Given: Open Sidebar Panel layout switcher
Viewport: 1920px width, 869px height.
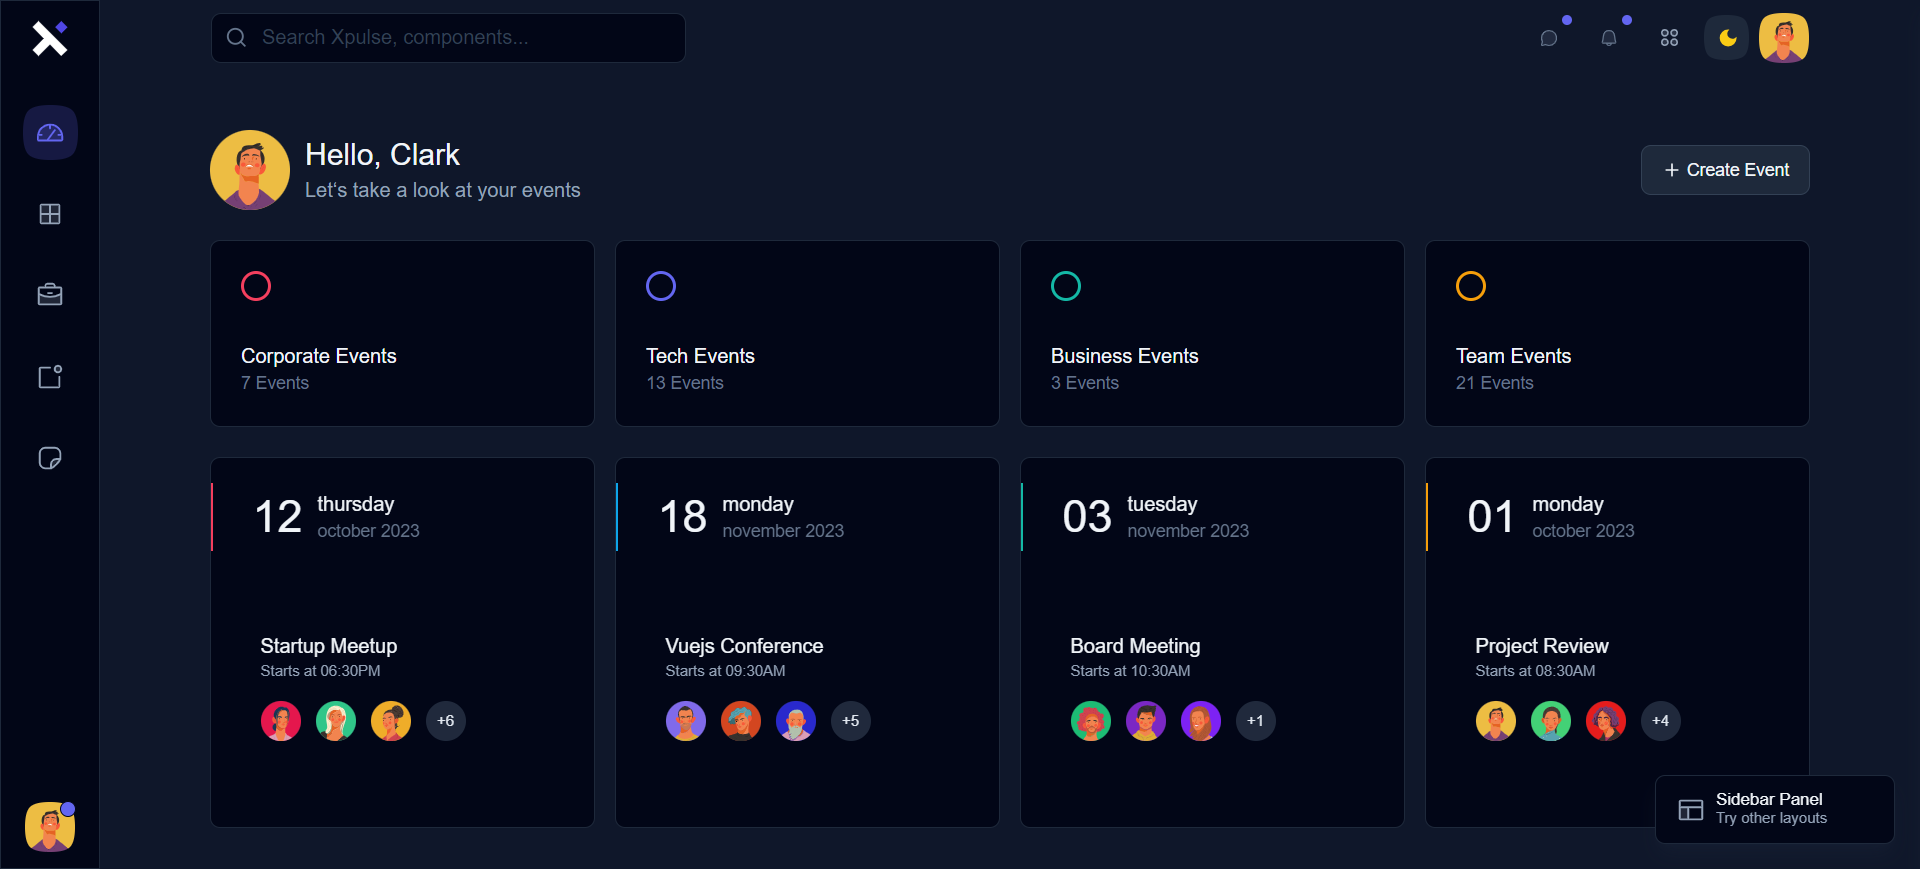Looking at the screenshot, I should click(1774, 809).
